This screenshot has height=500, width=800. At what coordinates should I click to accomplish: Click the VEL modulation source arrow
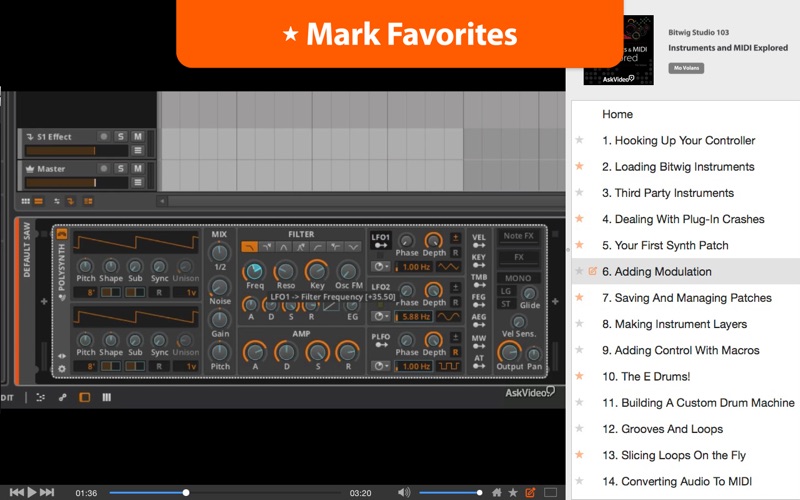pyautogui.click(x=479, y=246)
